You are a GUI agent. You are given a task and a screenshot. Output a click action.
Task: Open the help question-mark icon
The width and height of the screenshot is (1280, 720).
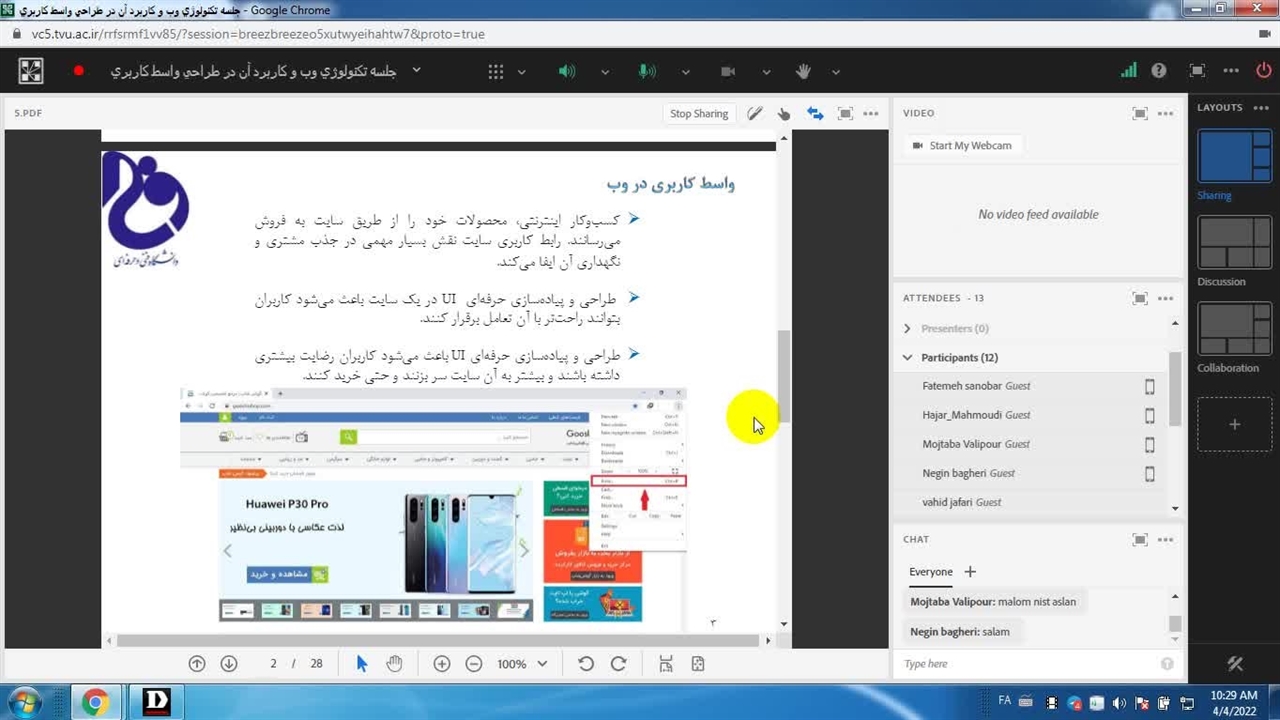point(1158,71)
